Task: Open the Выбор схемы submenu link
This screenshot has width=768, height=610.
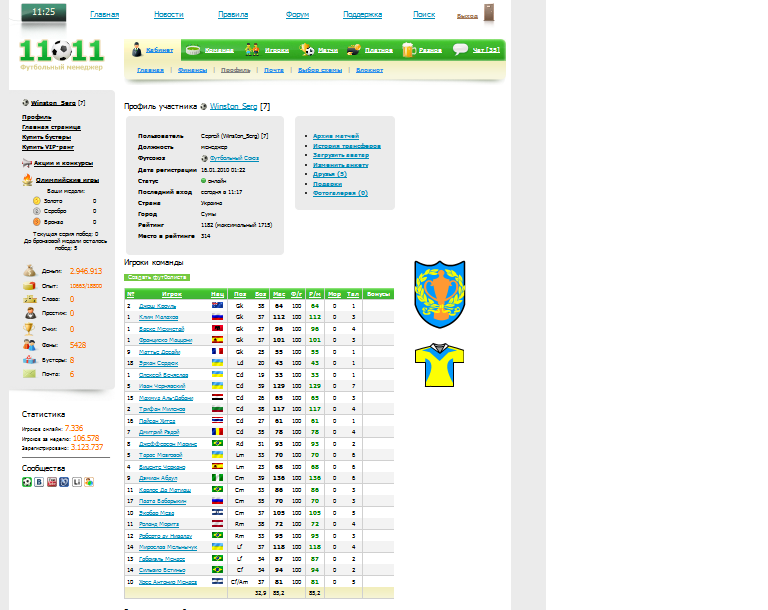Action: [319, 71]
